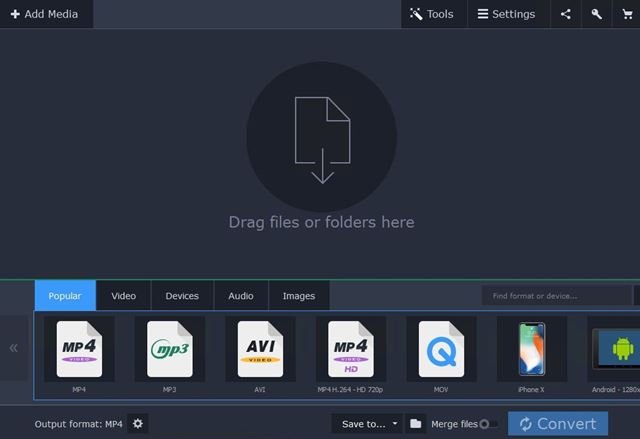Click the Convert button
Screen dimensions: 640x439
tap(558, 424)
